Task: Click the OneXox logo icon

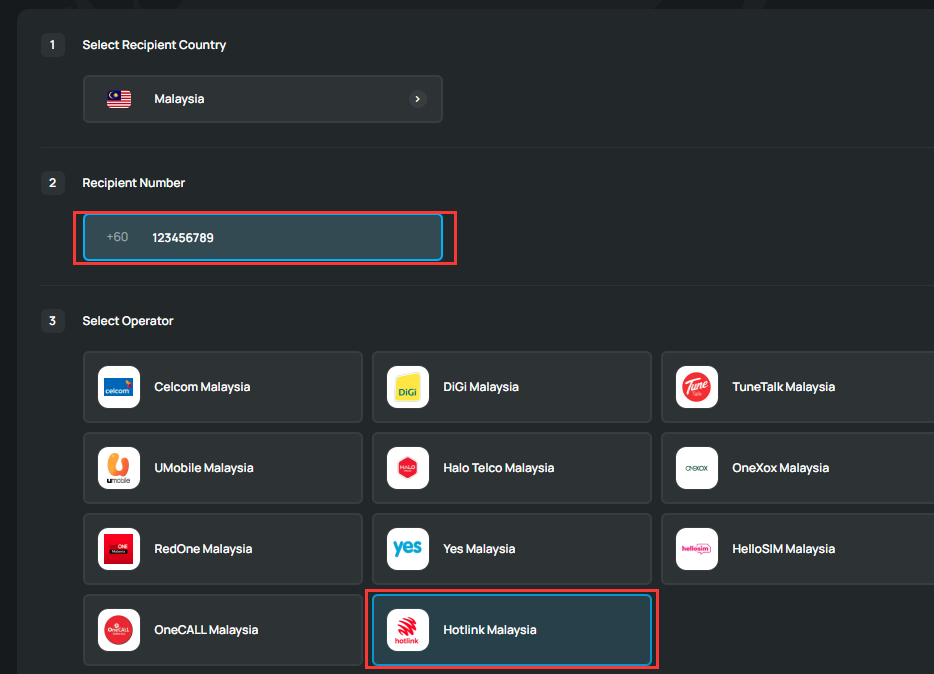Action: (697, 468)
